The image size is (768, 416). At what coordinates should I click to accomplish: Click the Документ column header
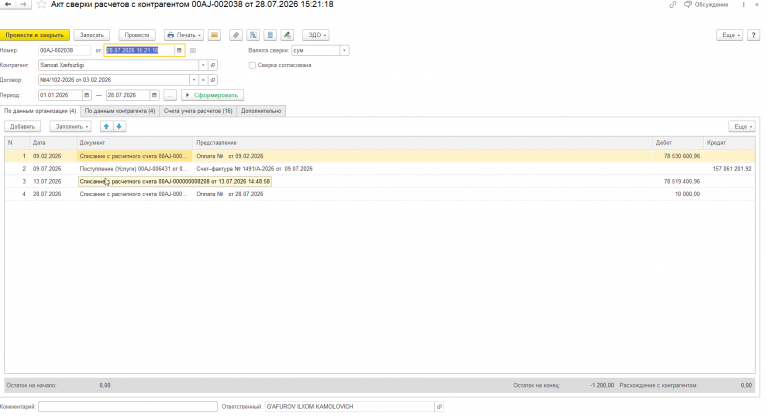pos(135,143)
